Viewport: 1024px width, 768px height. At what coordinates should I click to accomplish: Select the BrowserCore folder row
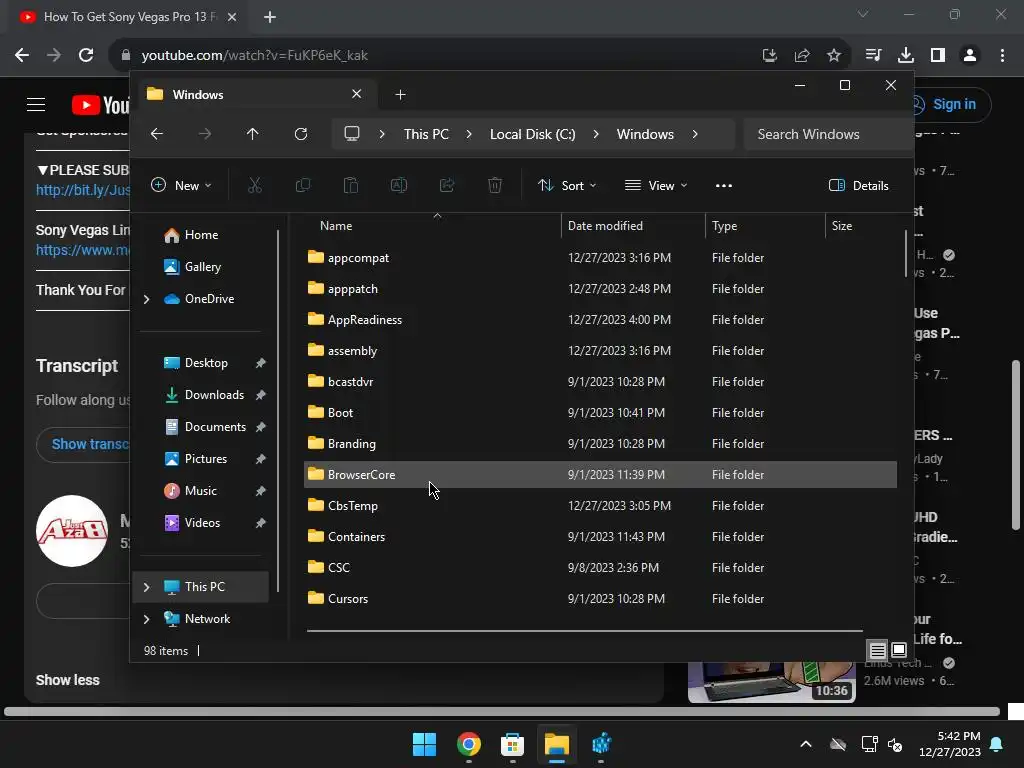(600, 475)
